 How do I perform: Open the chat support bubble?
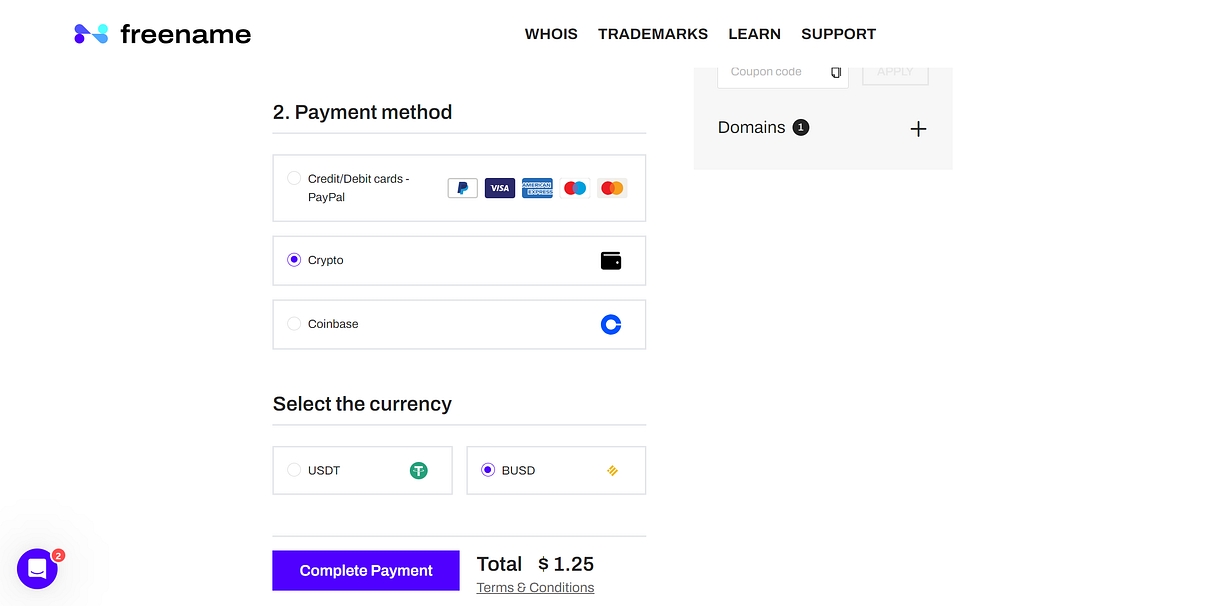37,569
